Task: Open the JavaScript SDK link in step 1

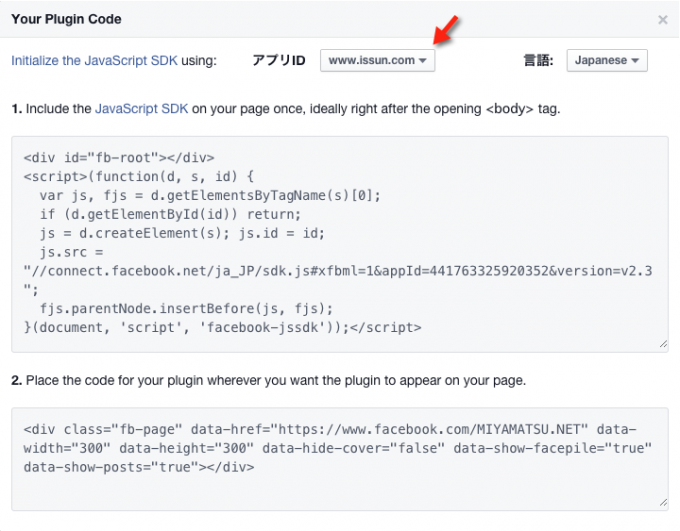Action: tap(141, 108)
